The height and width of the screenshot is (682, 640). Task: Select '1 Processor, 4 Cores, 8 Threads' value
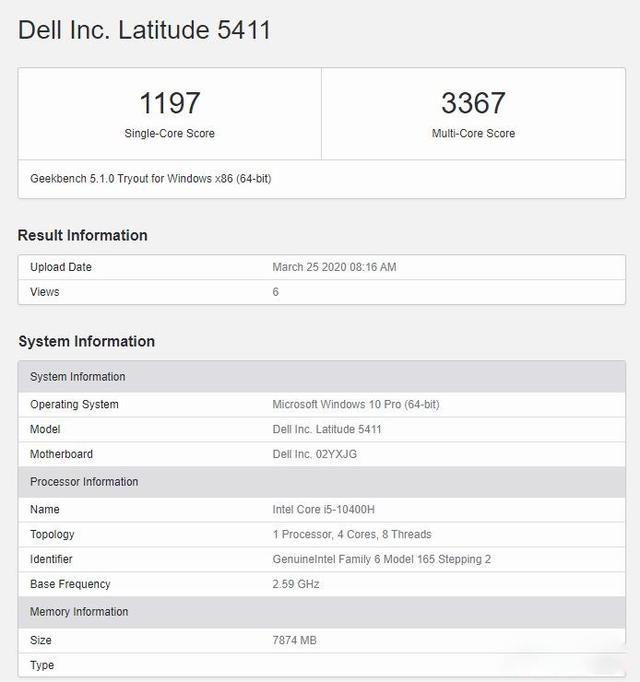352,535
